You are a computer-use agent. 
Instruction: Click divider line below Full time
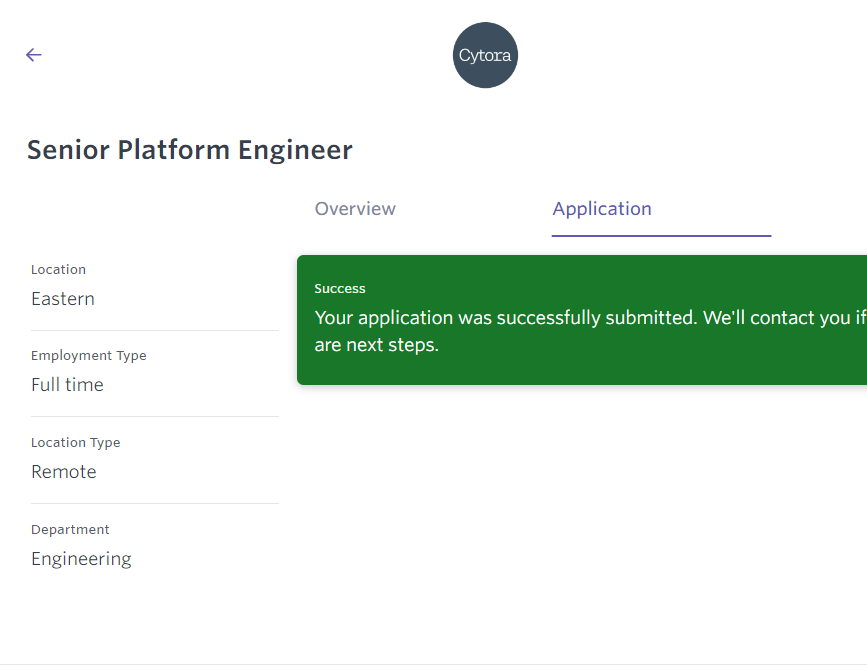154,416
